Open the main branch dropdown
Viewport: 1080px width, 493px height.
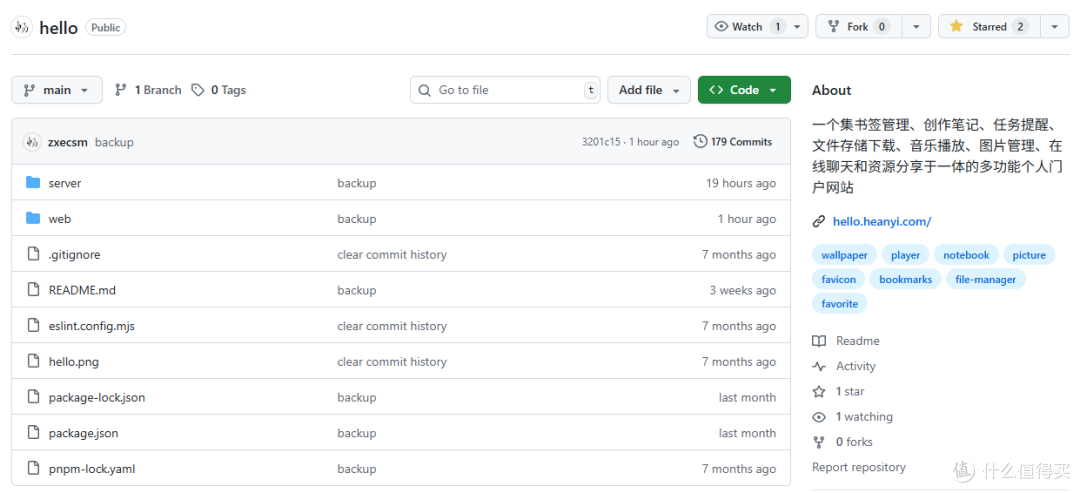point(56,90)
